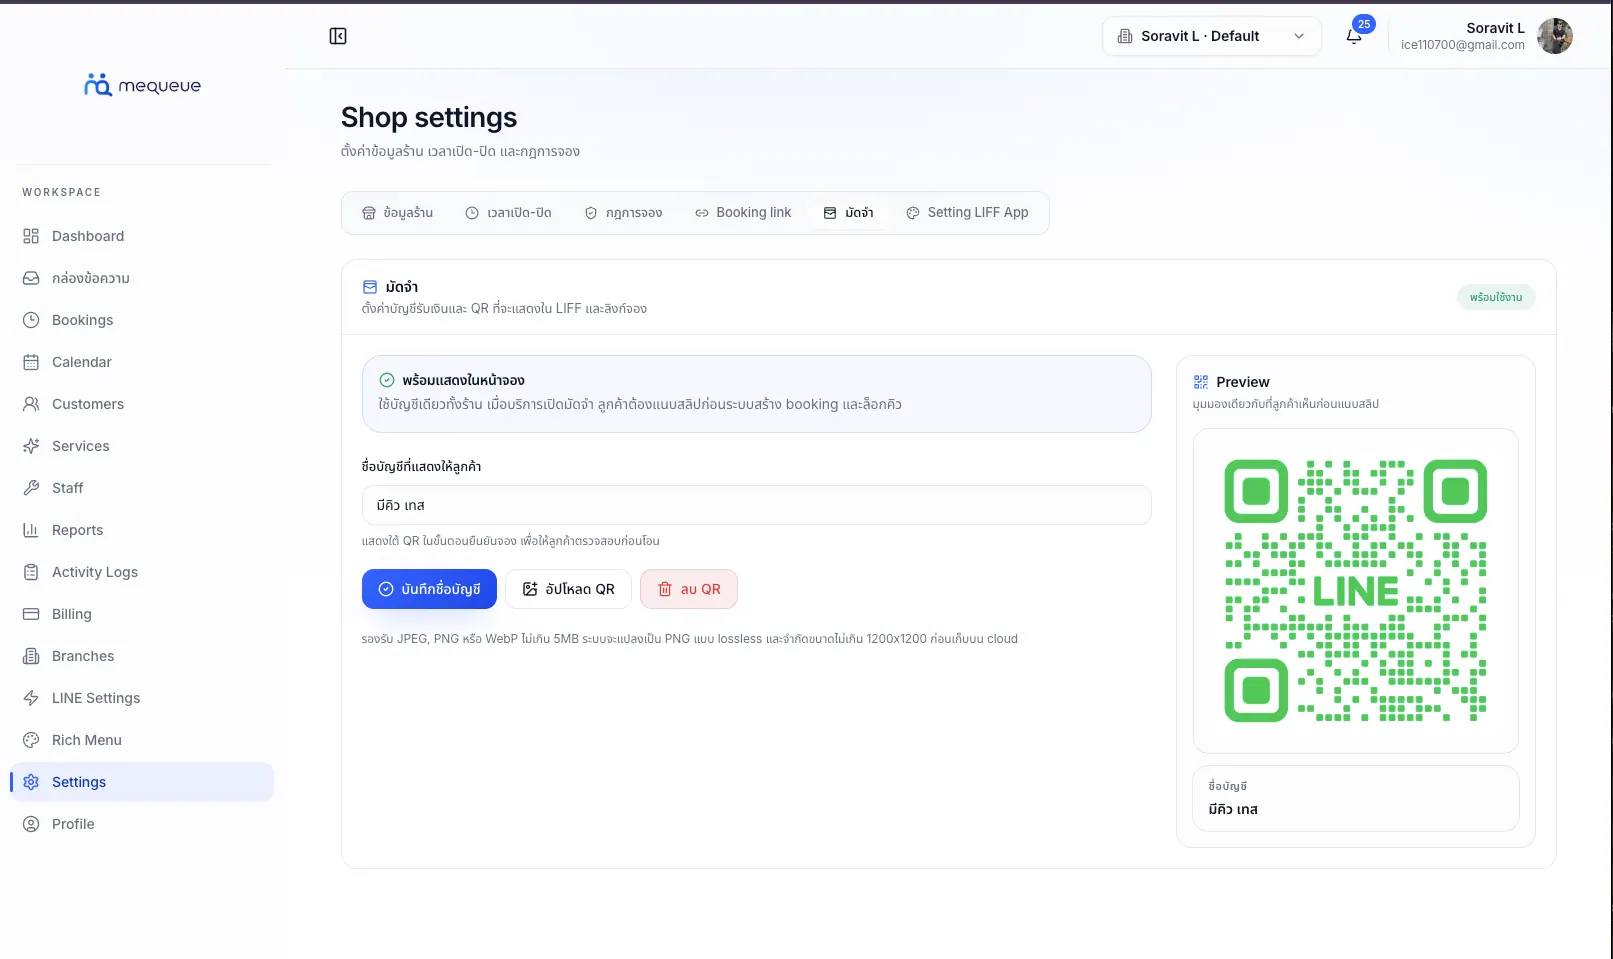The height and width of the screenshot is (959, 1613).
Task: Open LINE Settings from the sidebar
Action: [x=142, y=698]
